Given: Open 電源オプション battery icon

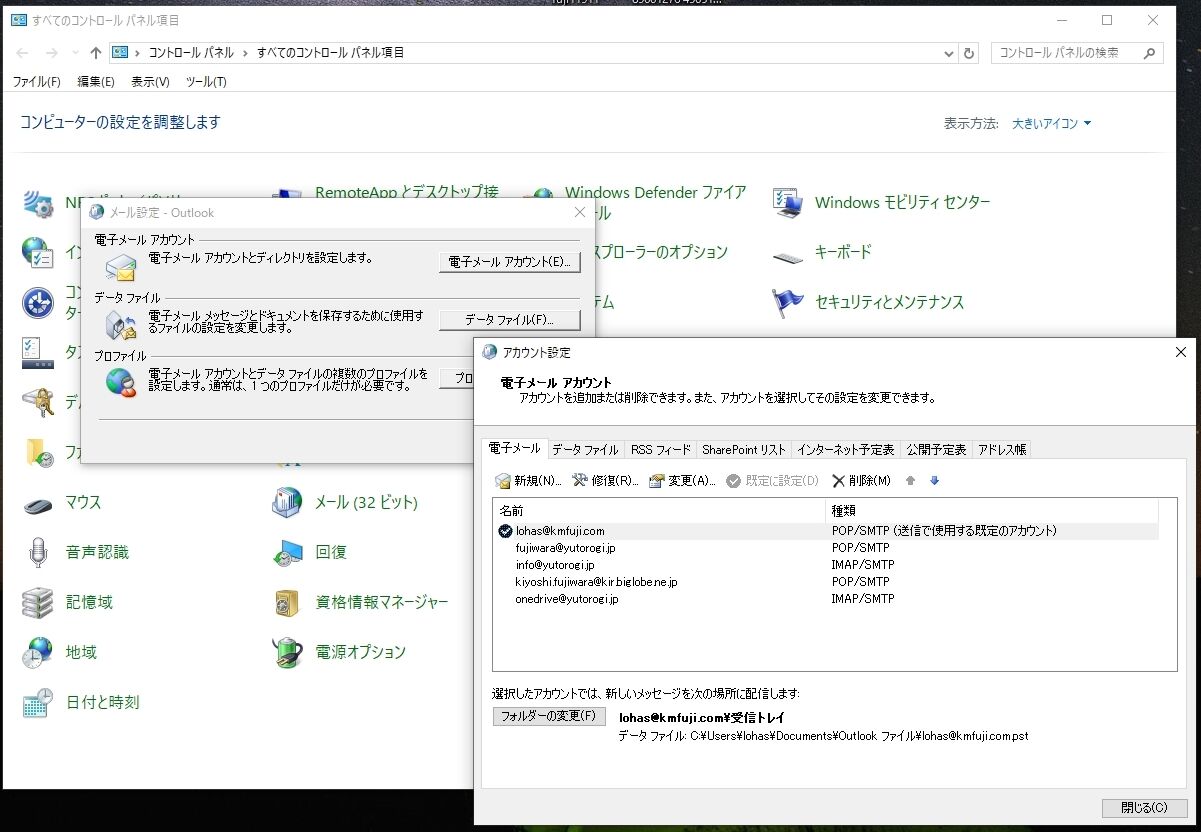Looking at the screenshot, I should tap(287, 652).
